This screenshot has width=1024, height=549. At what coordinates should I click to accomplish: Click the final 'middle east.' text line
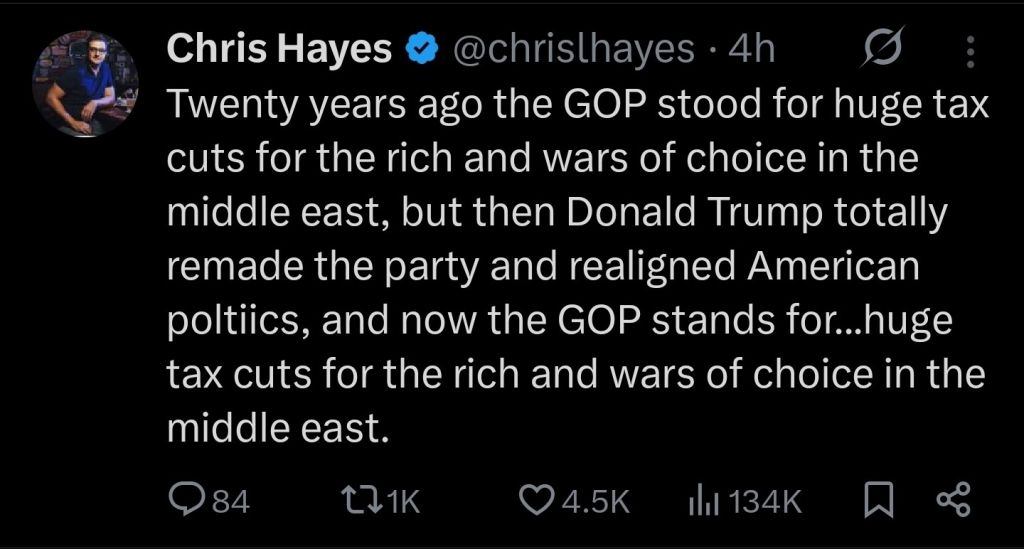click(278, 428)
